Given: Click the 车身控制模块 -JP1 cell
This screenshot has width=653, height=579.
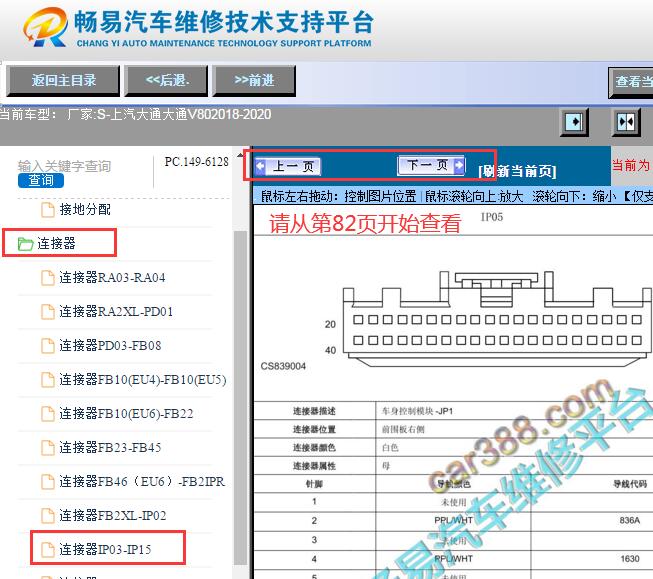Looking at the screenshot, I should coord(417,411).
